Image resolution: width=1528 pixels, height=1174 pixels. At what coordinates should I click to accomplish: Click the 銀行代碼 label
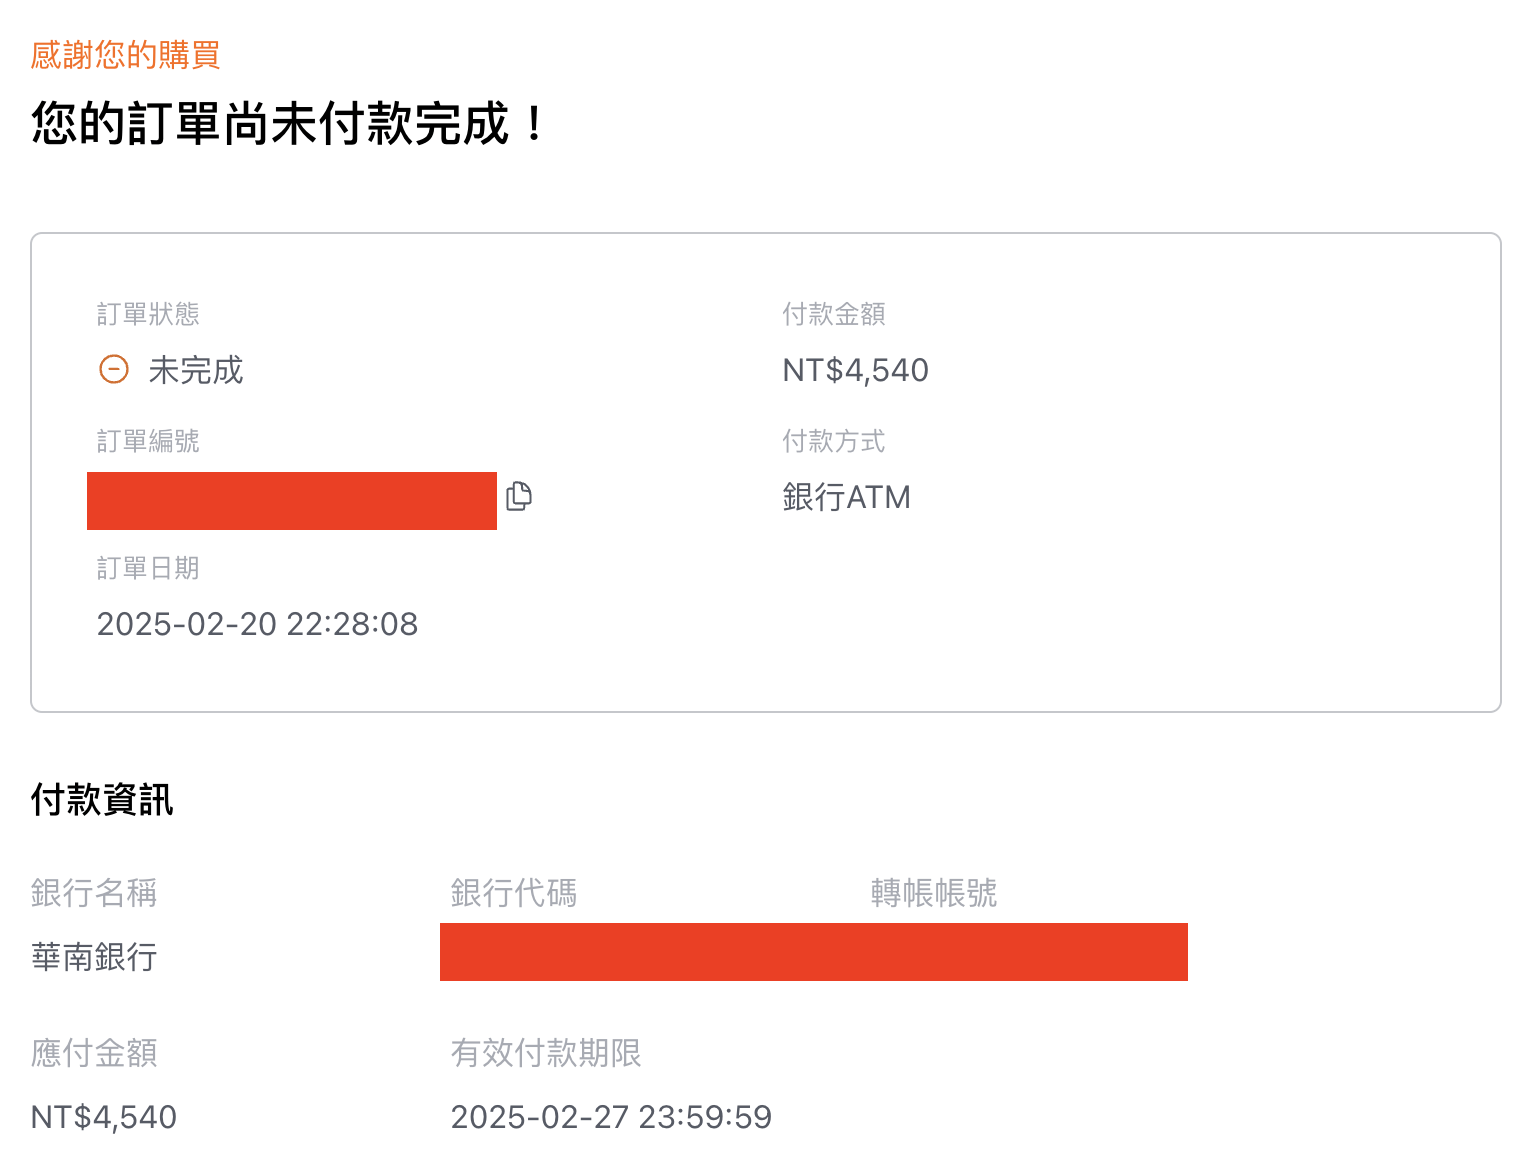(514, 893)
